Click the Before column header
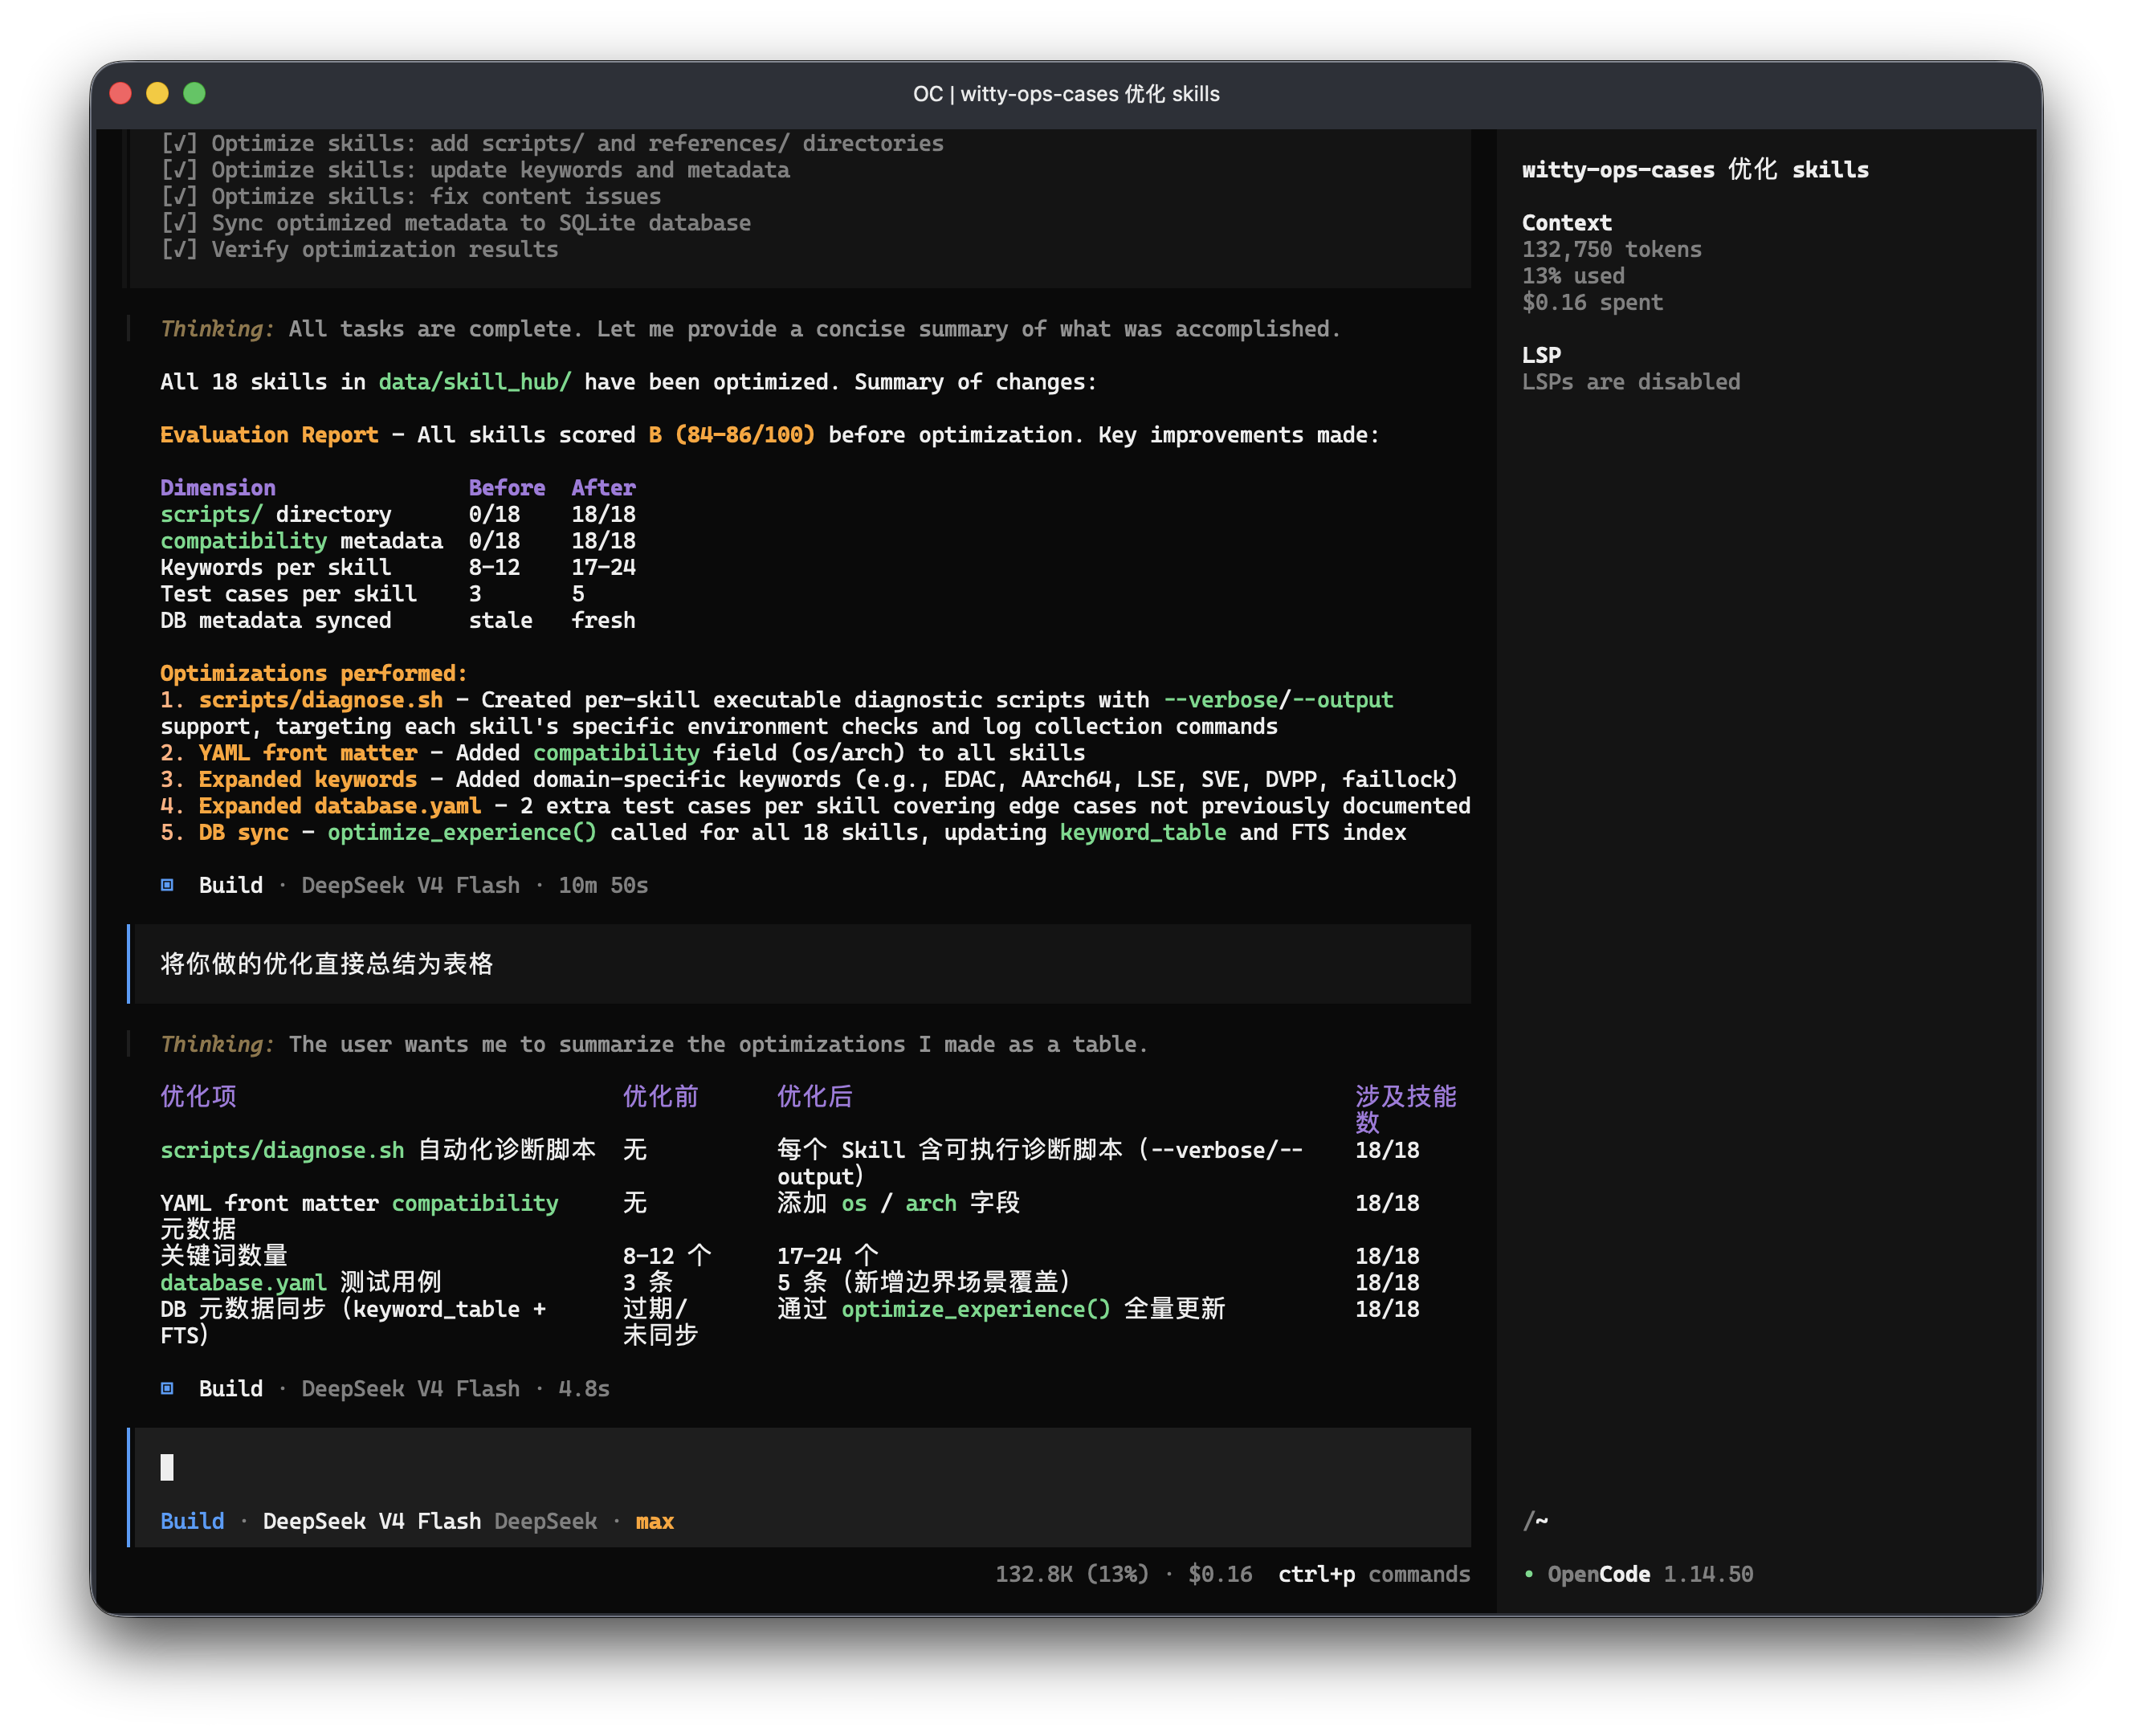2133x1736 pixels. pyautogui.click(x=507, y=488)
